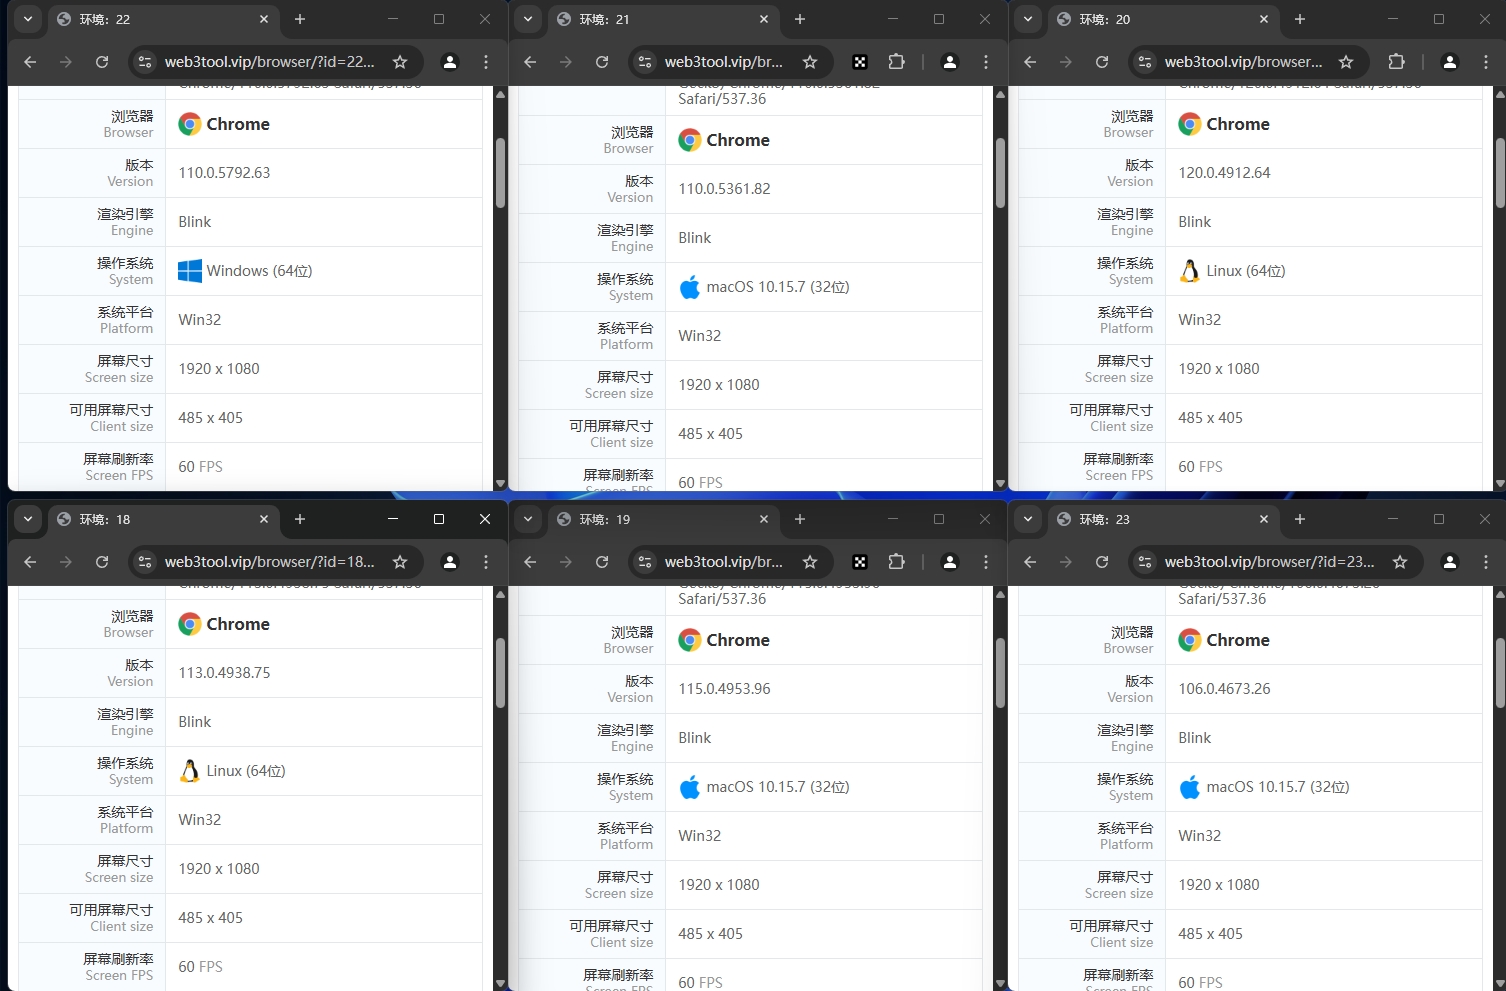Click the Linux penguin icon in 环境 18 window
The image size is (1506, 991).
point(189,770)
